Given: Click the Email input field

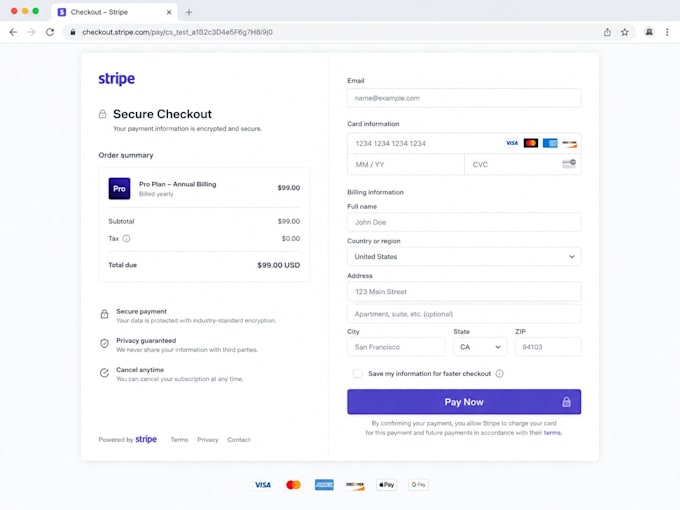Looking at the screenshot, I should tap(464, 98).
